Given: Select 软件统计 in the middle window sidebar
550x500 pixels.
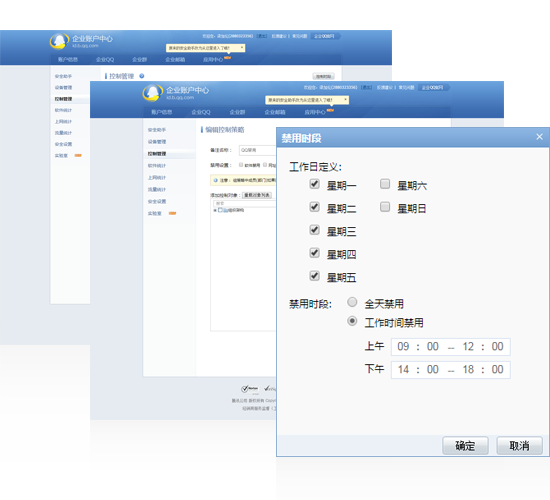Looking at the screenshot, I should (157, 166).
